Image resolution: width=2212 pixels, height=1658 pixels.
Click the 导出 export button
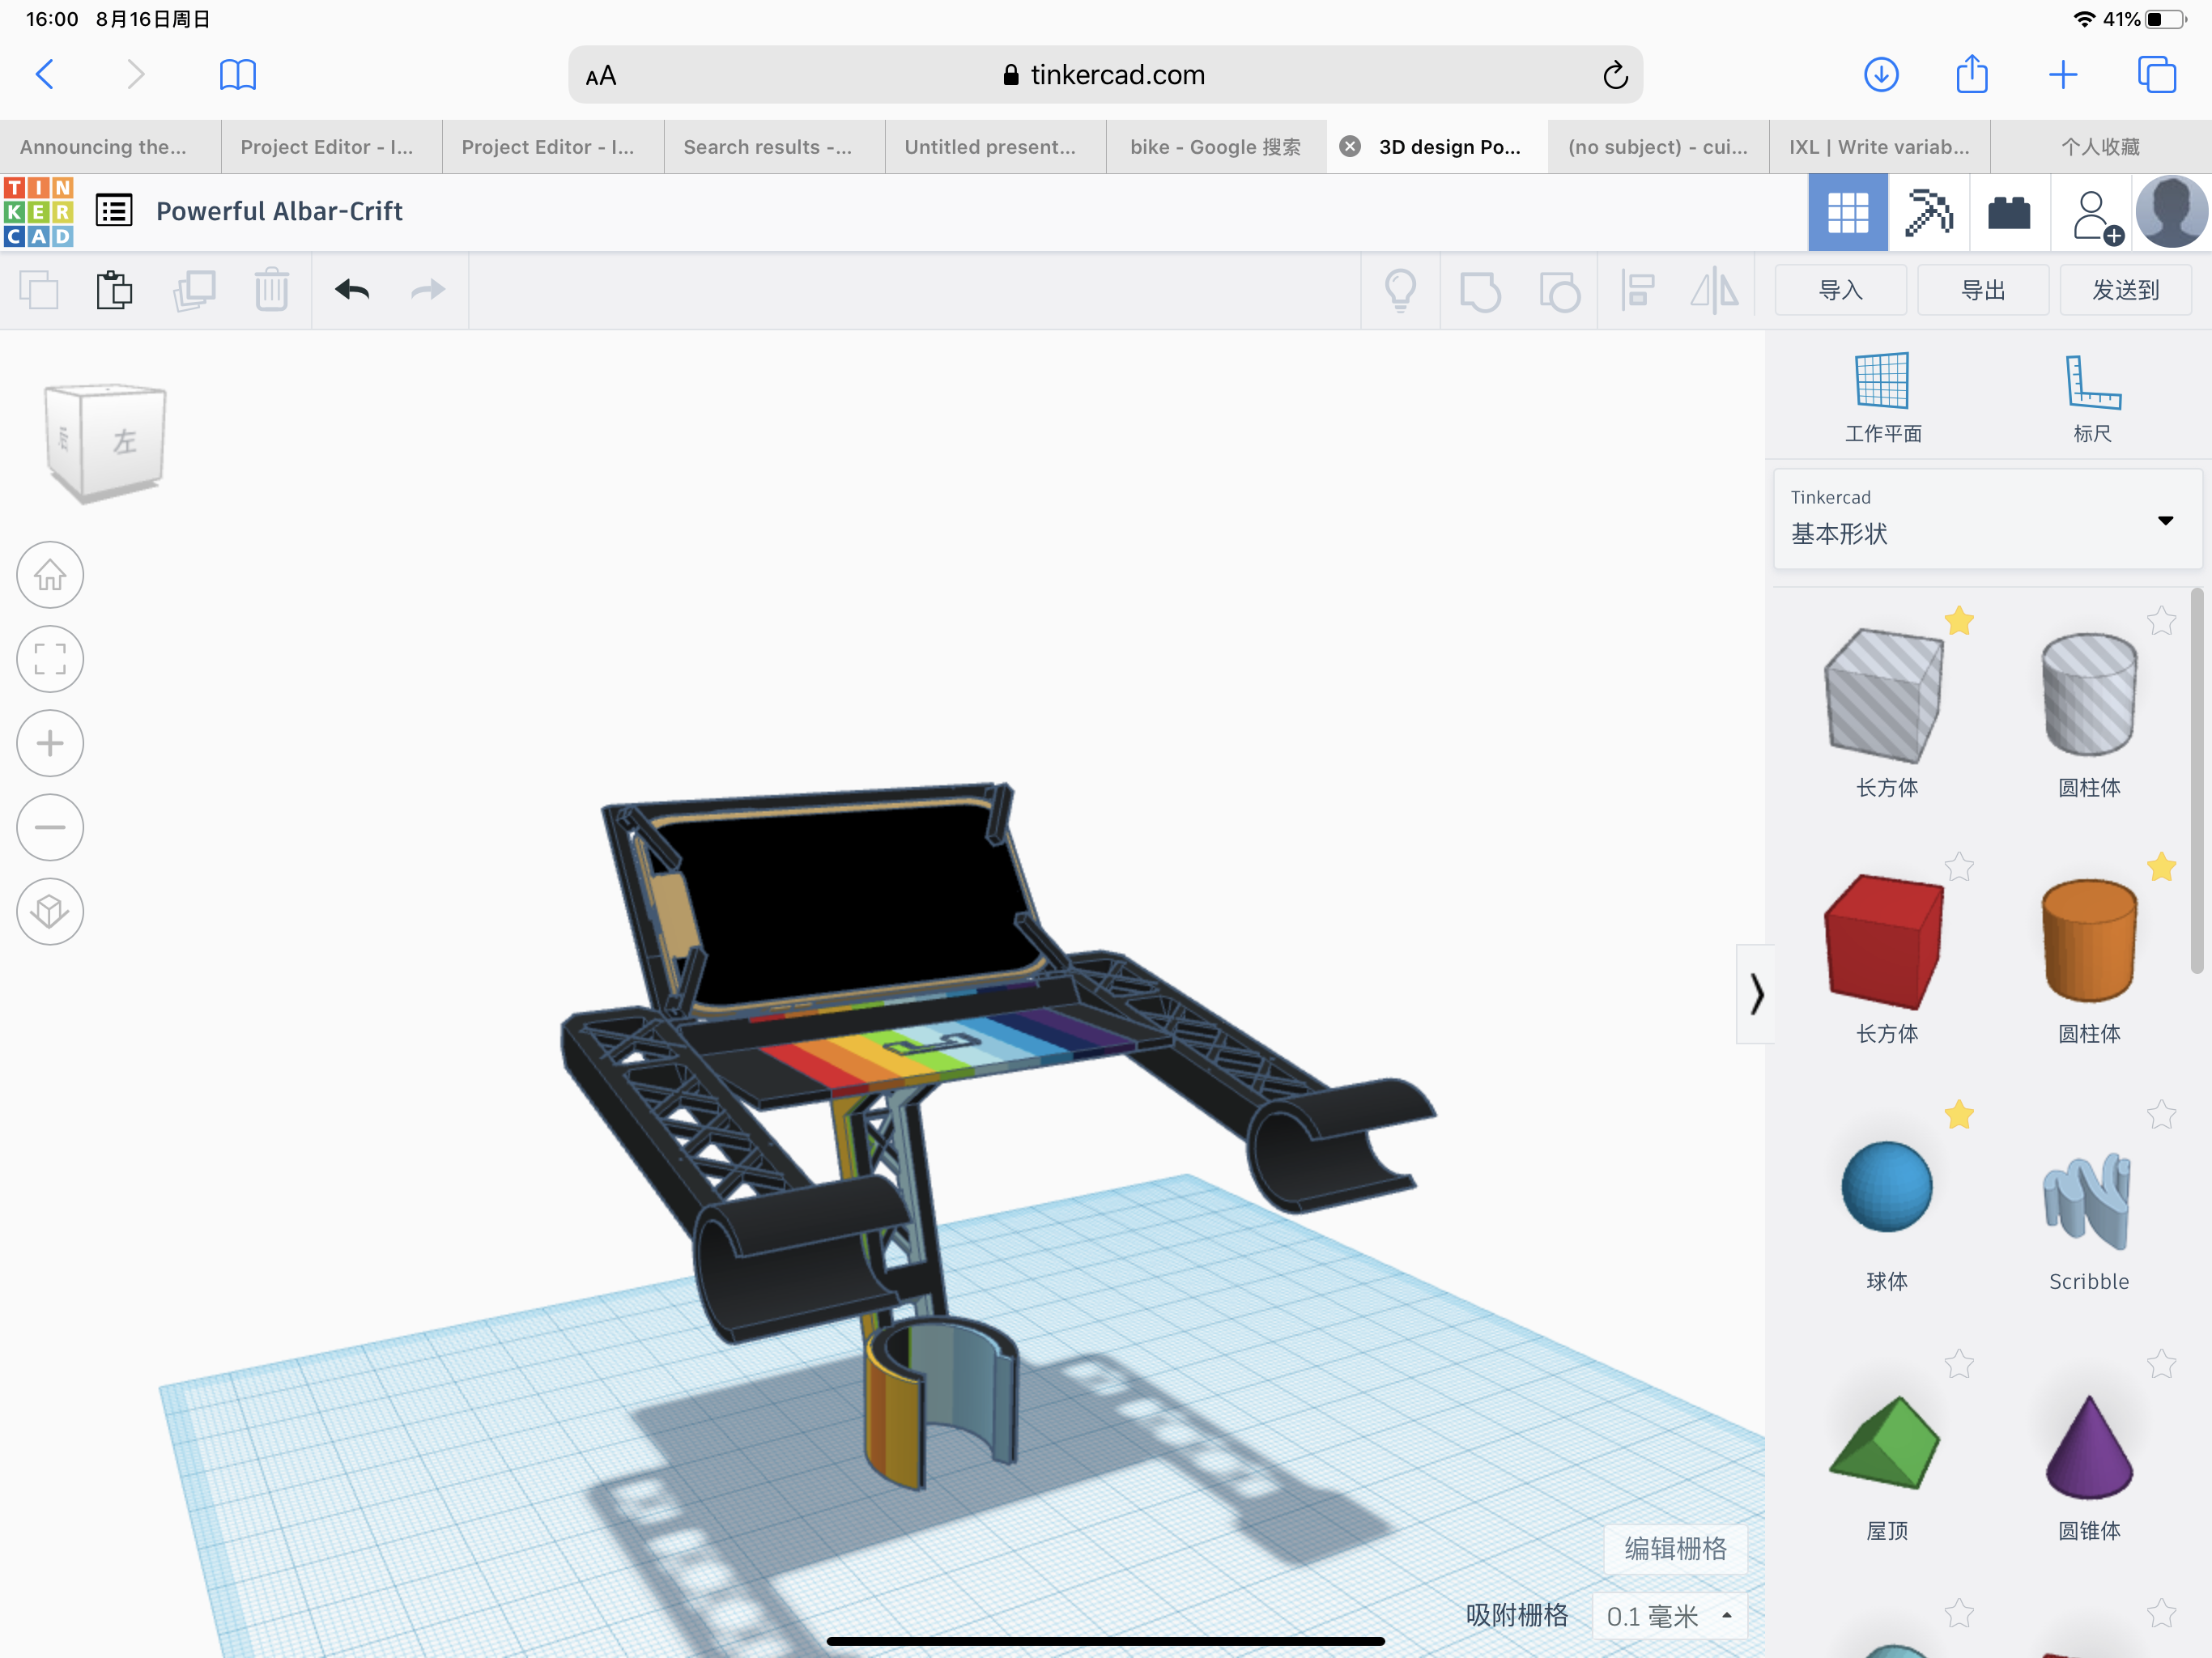[1983, 290]
